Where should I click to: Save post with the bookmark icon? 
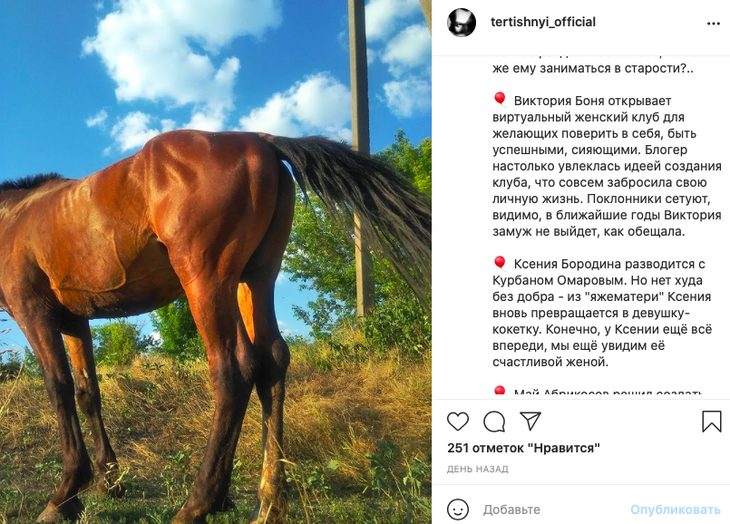(711, 421)
